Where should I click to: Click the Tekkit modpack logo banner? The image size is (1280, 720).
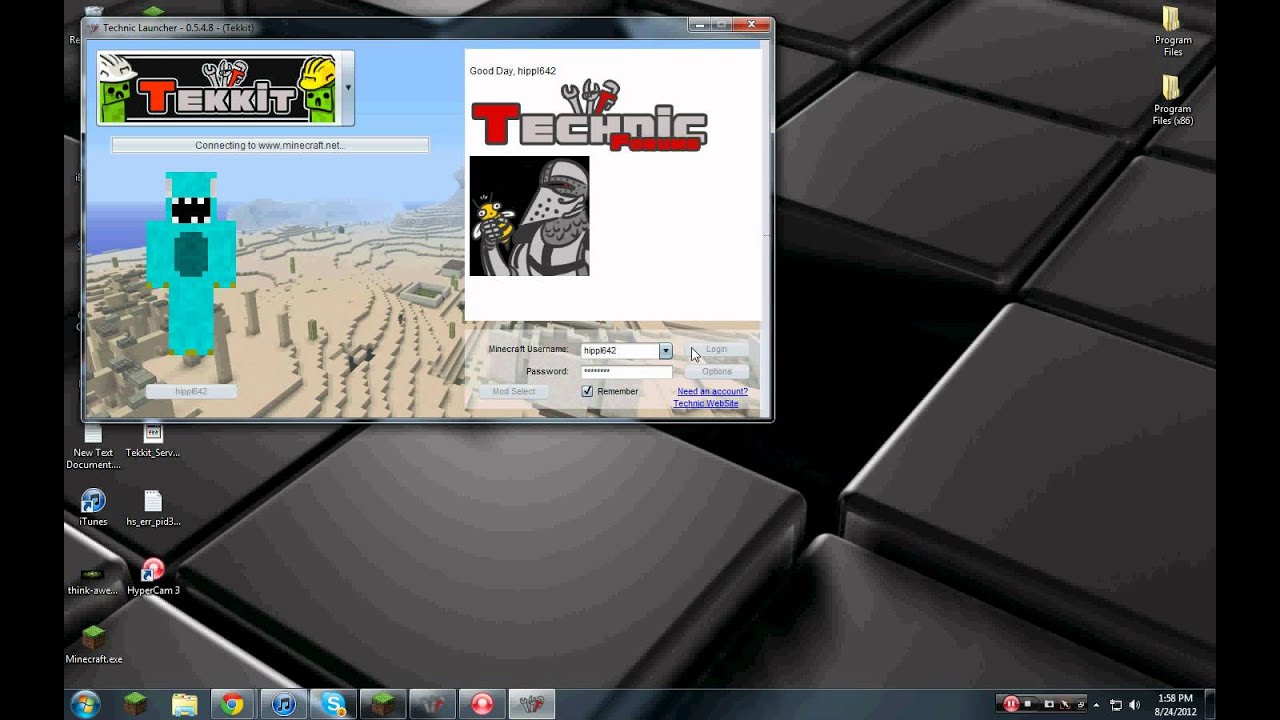[x=219, y=88]
